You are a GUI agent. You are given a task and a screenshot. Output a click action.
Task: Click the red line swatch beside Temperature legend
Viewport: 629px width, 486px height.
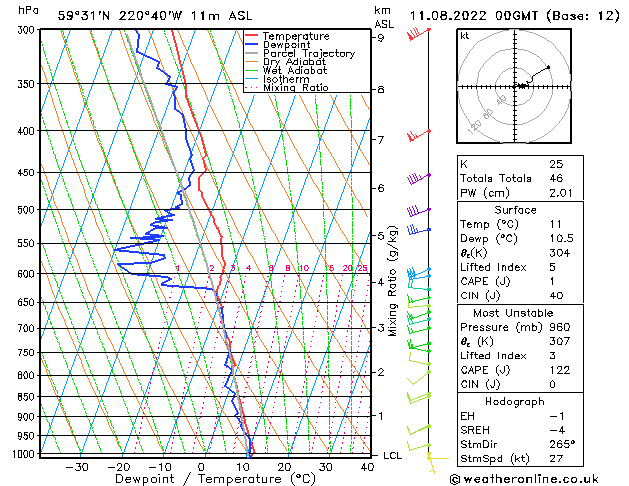coord(252,36)
